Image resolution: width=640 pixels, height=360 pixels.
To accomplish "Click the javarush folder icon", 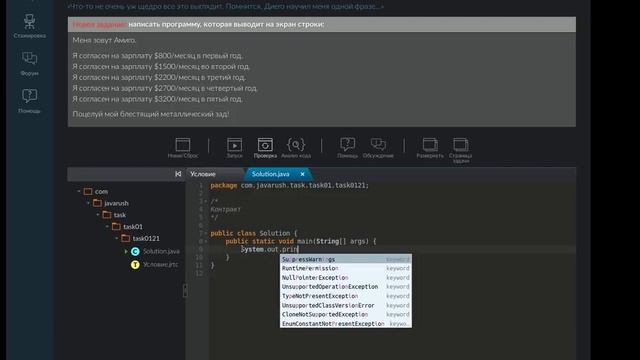I will 97,203.
